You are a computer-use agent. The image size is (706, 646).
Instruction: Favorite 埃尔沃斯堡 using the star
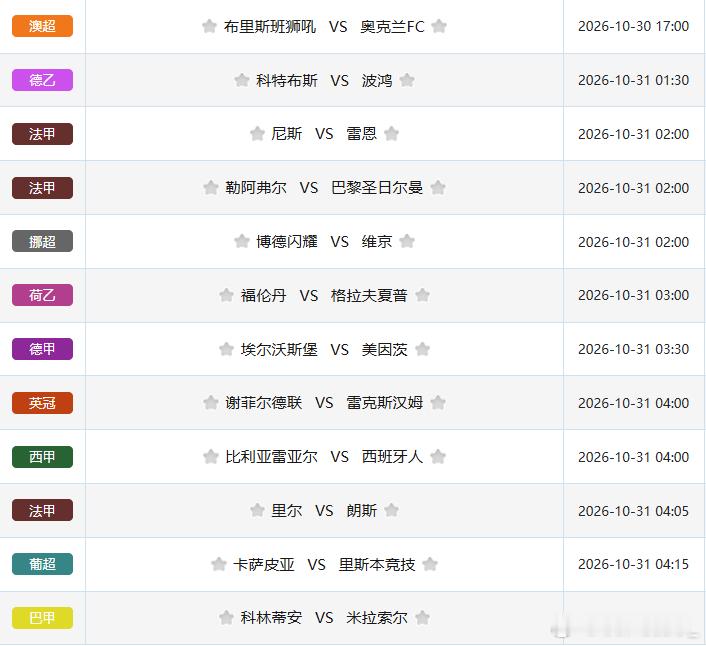pyautogui.click(x=226, y=349)
